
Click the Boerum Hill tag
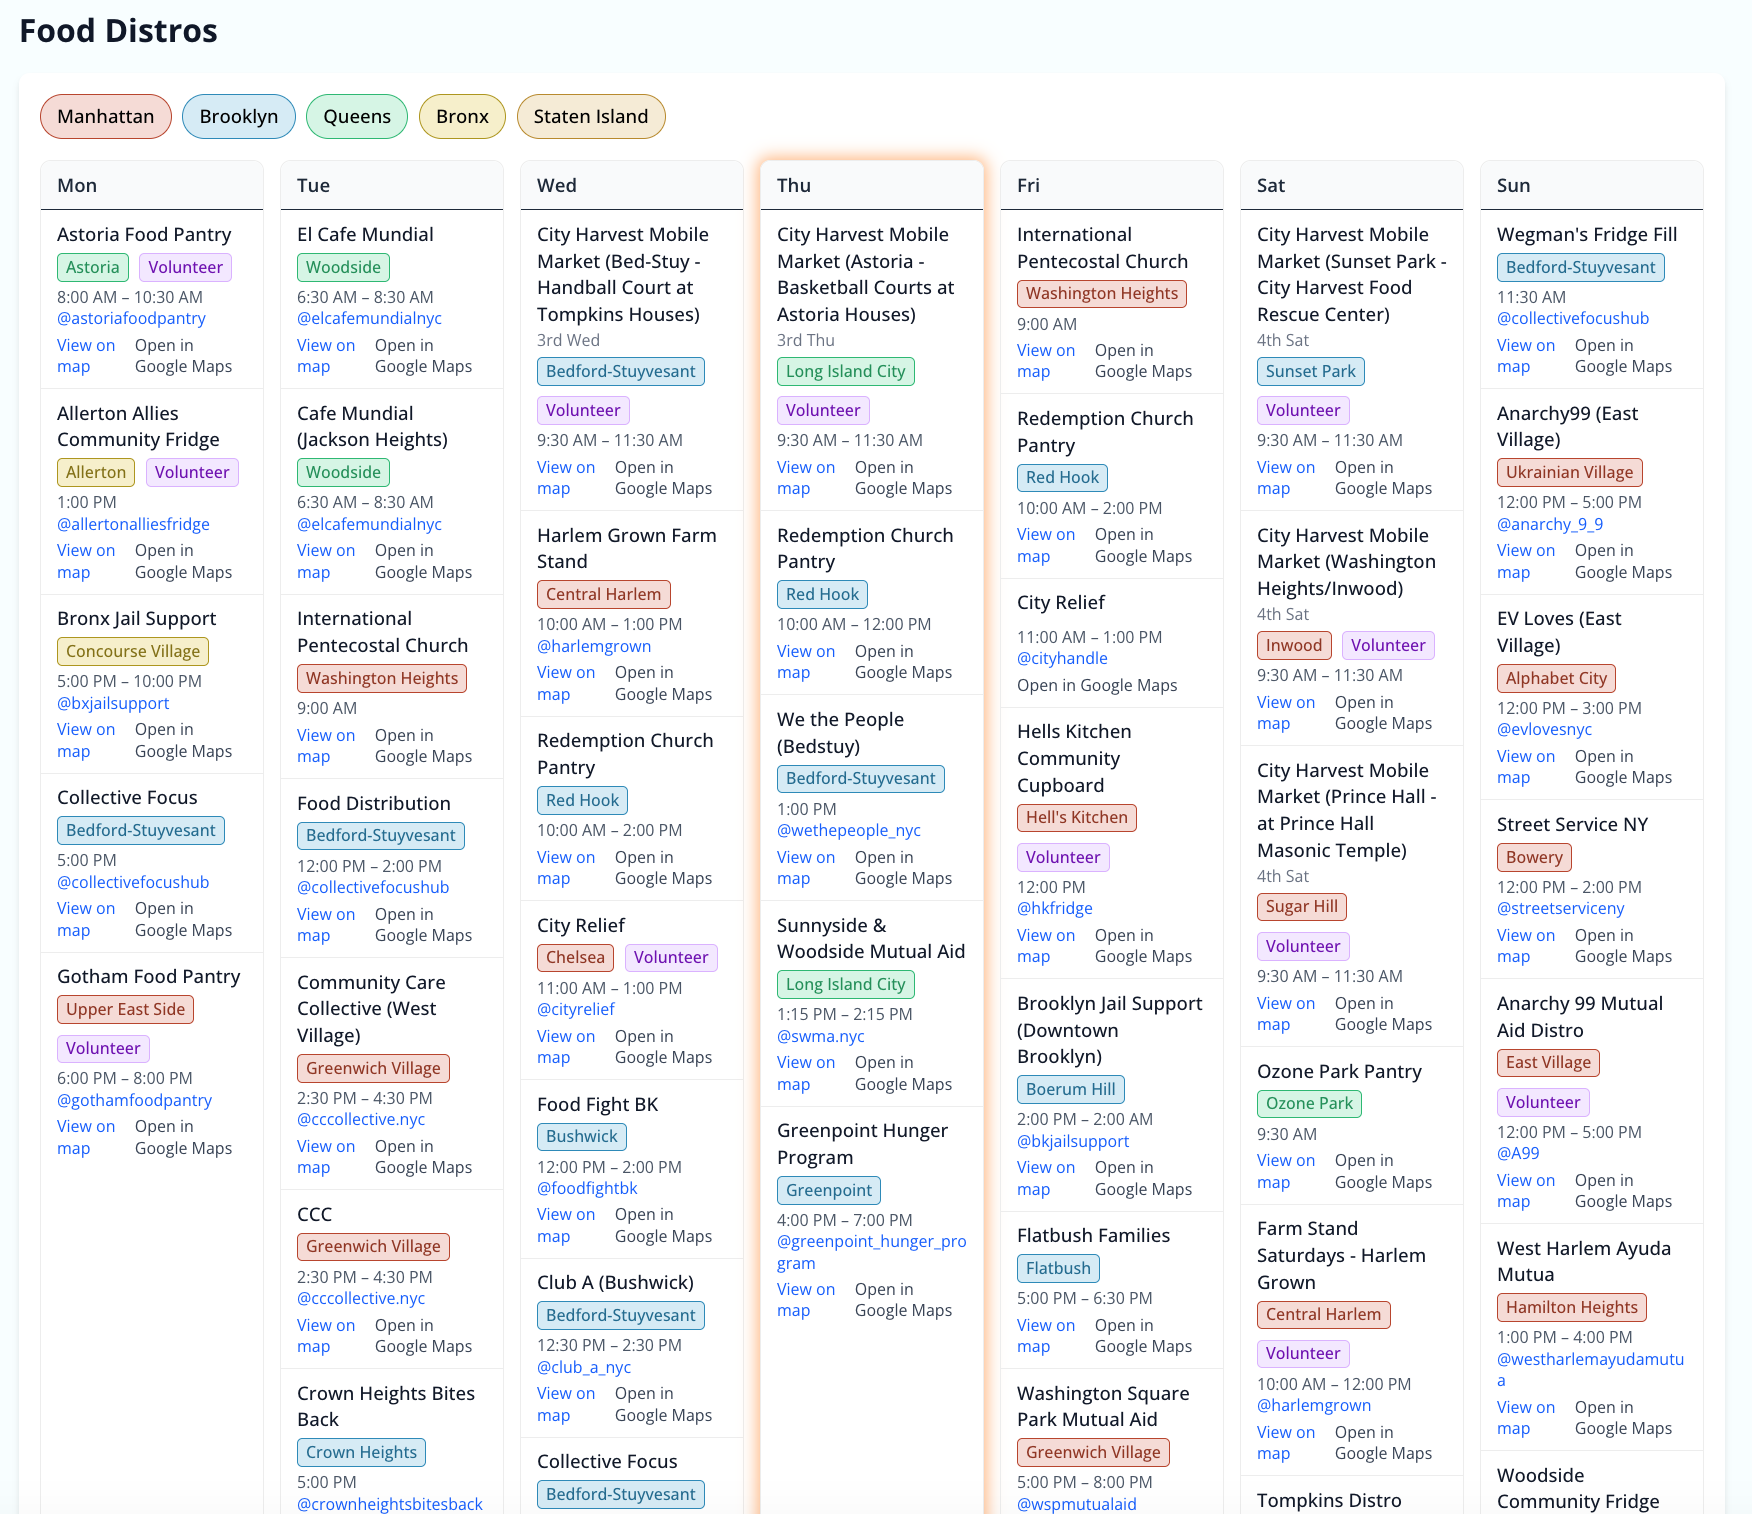(x=1070, y=1090)
